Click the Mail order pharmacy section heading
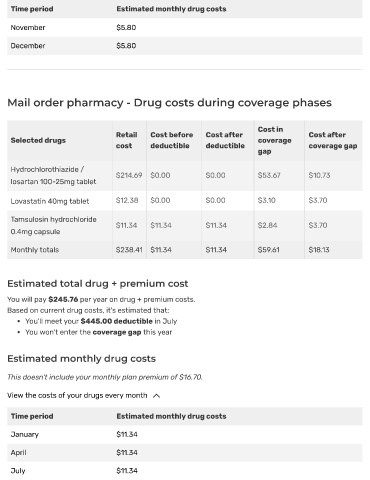 click(169, 103)
